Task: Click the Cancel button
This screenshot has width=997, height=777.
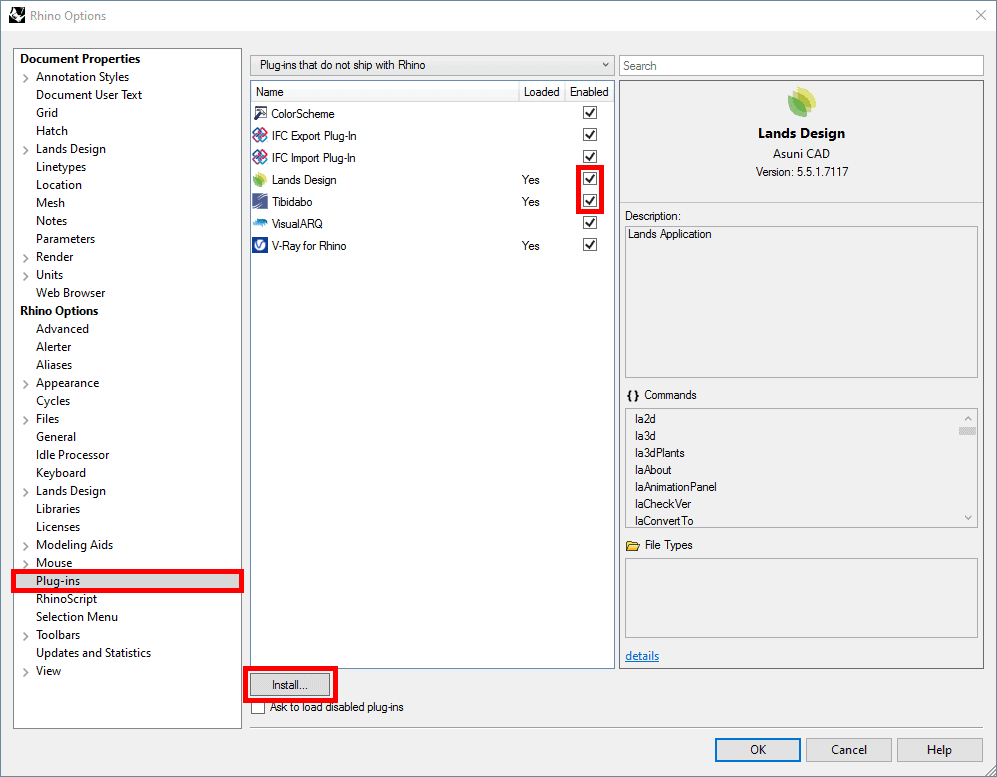Action: 849,750
